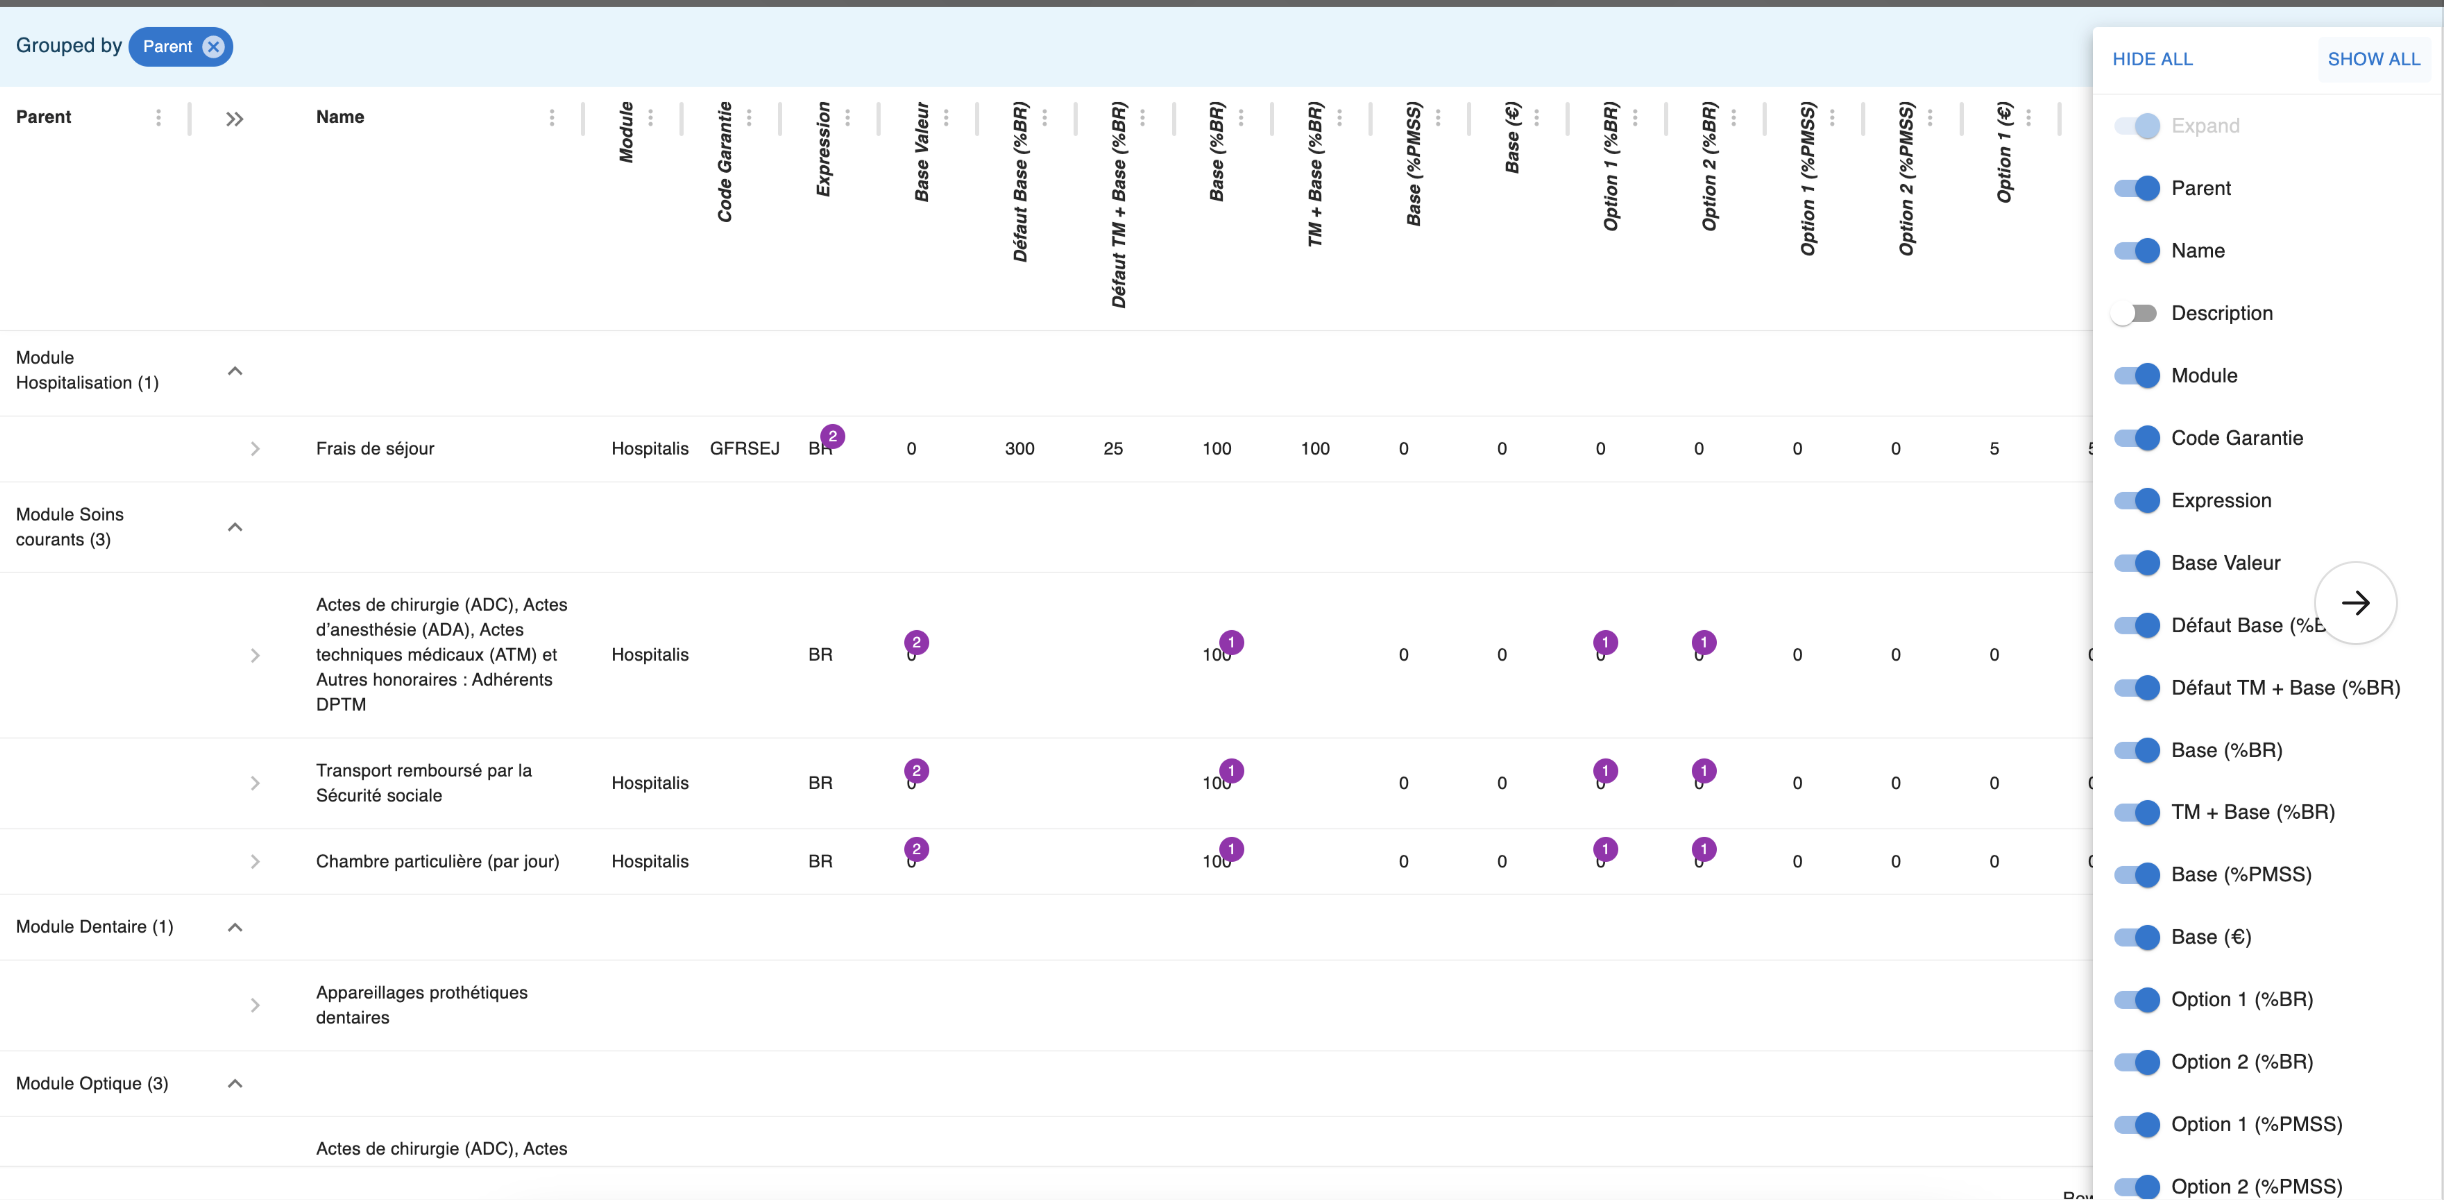
Task: Click the Code Garantie column header
Action: pos(725,162)
